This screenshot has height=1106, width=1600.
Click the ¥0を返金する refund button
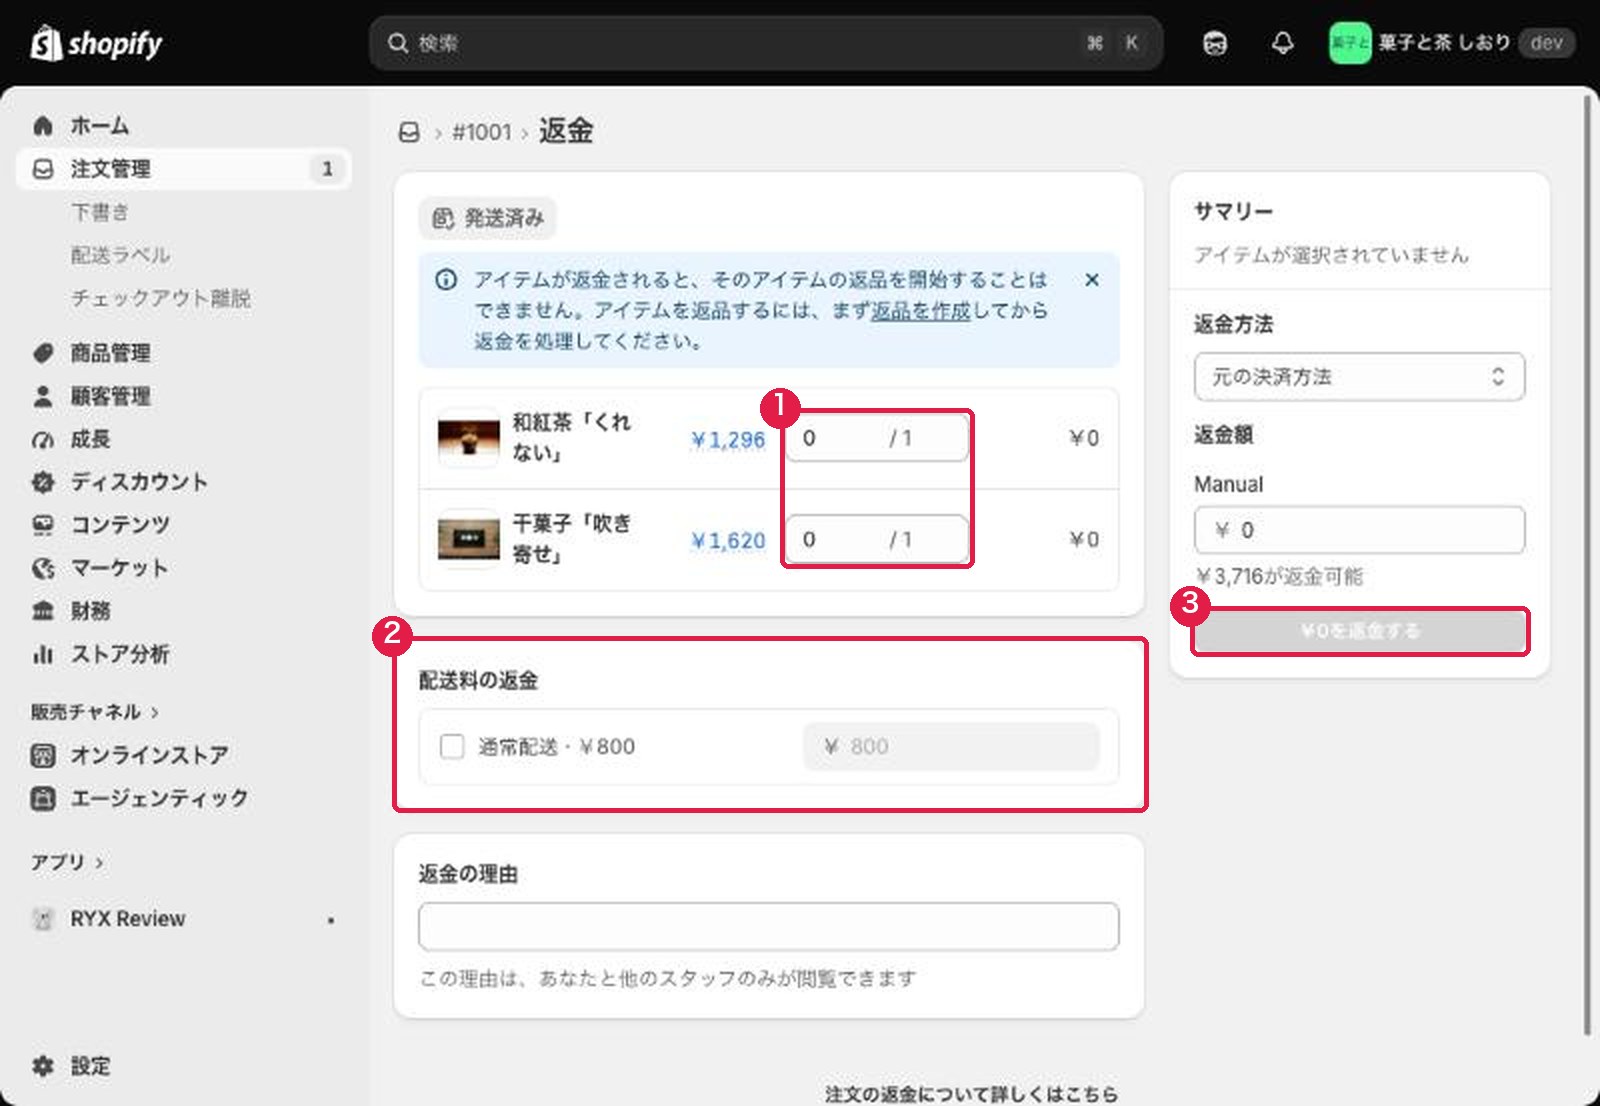(1360, 631)
